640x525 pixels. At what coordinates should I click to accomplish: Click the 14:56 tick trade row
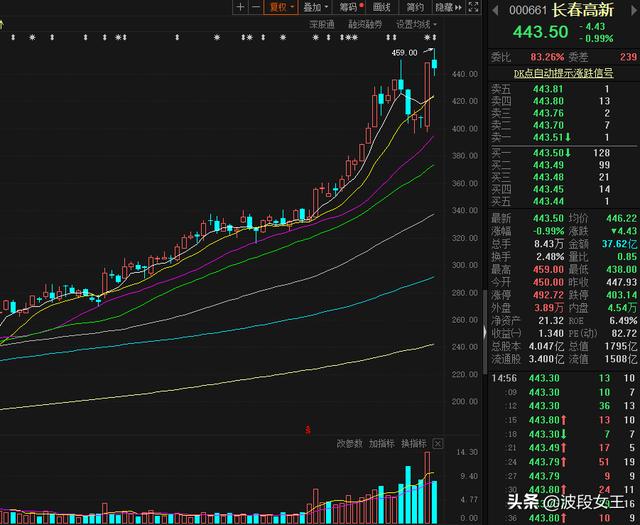pos(563,378)
